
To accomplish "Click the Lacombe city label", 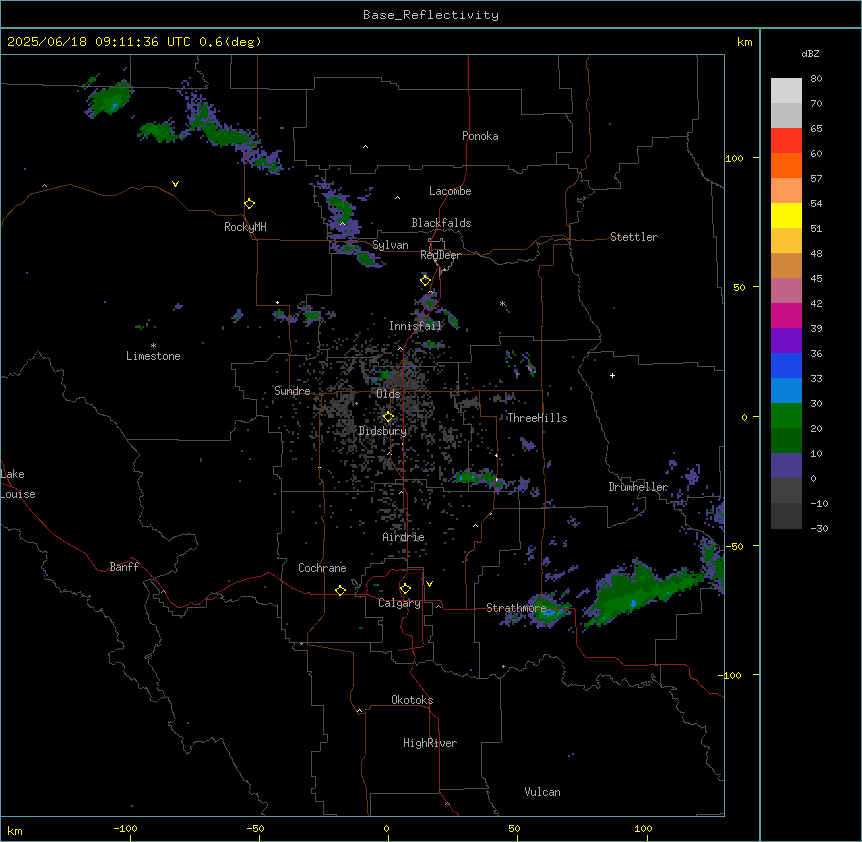I will pos(450,191).
